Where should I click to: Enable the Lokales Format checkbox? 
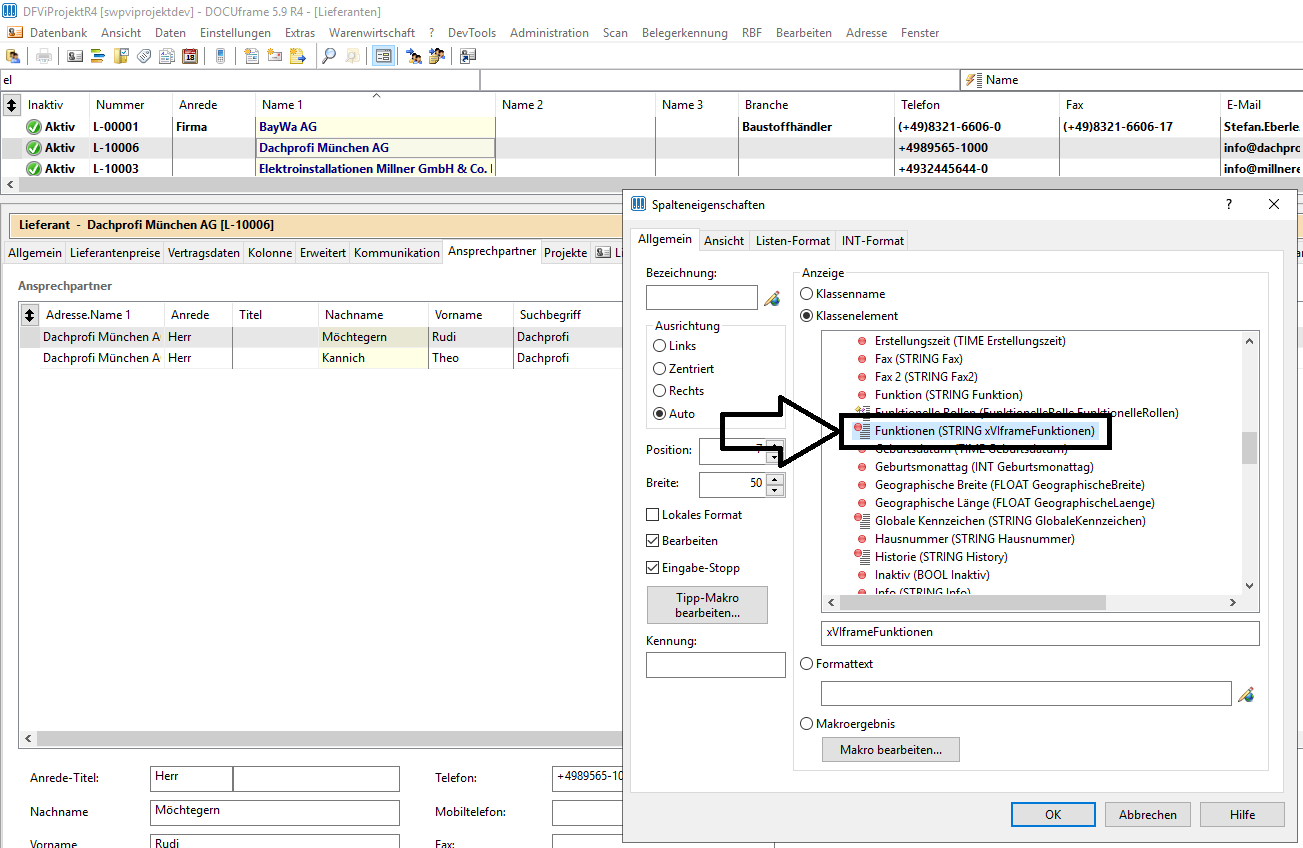coord(653,515)
